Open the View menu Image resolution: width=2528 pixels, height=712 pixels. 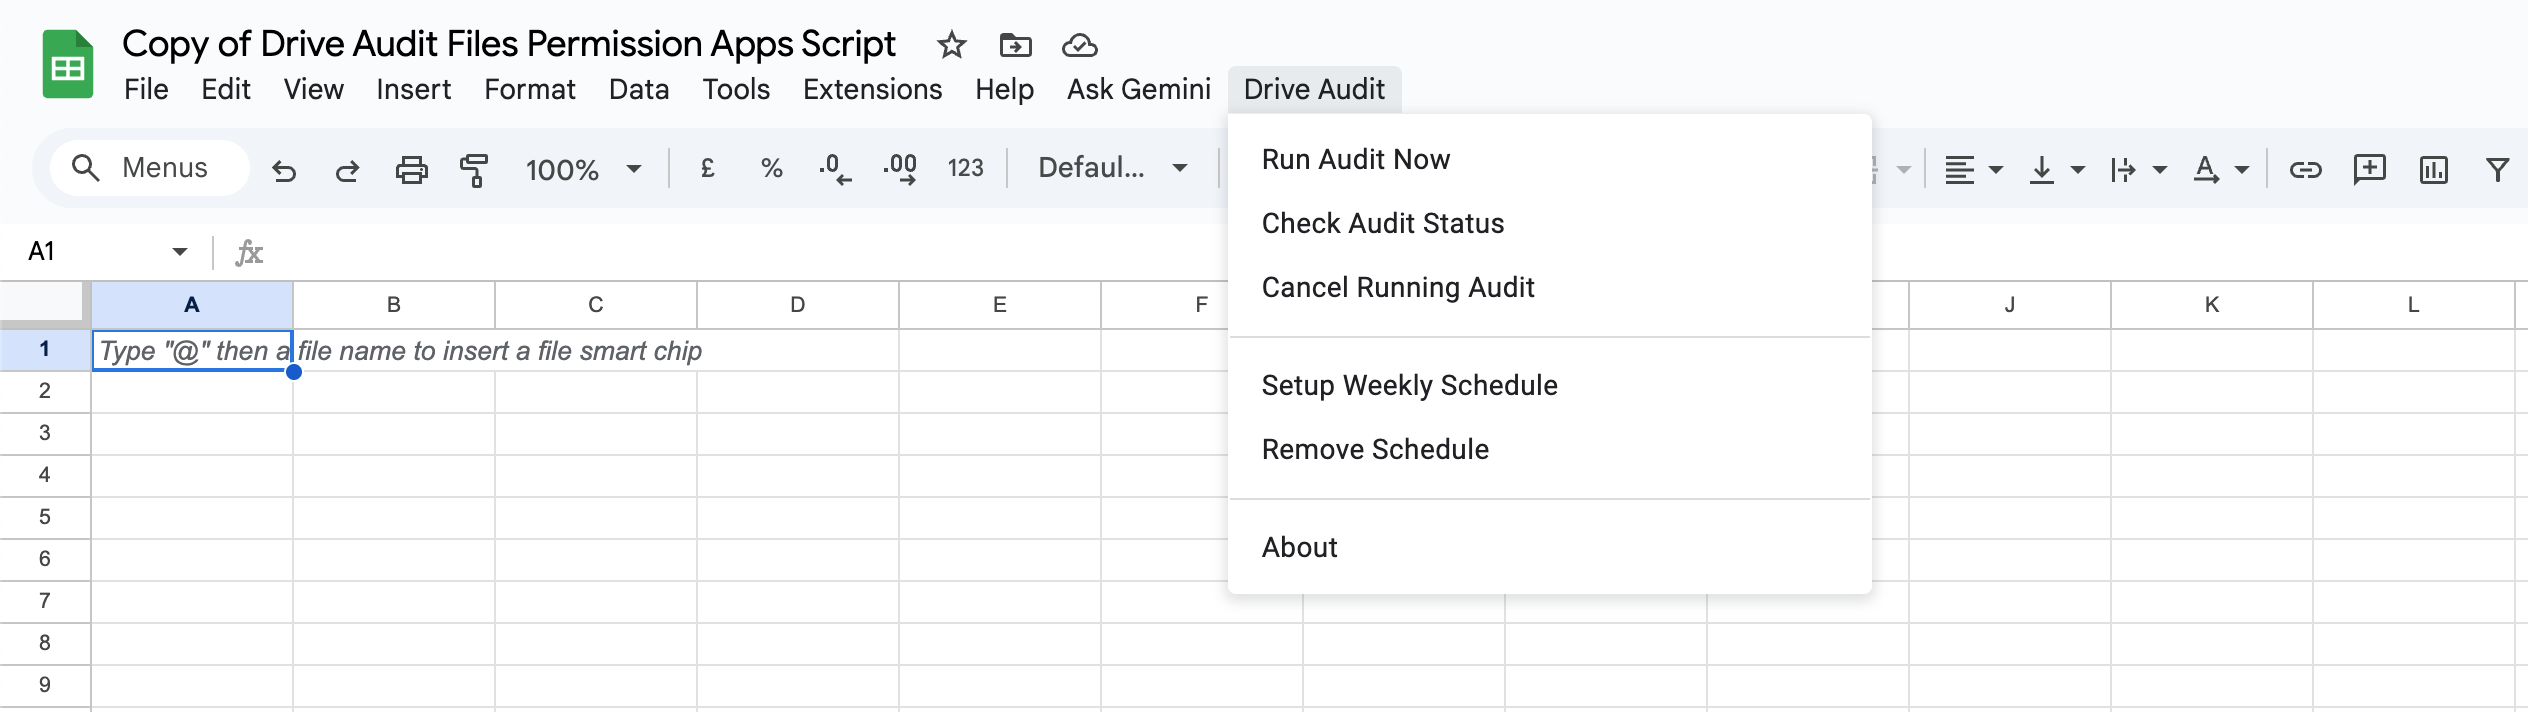pos(313,89)
